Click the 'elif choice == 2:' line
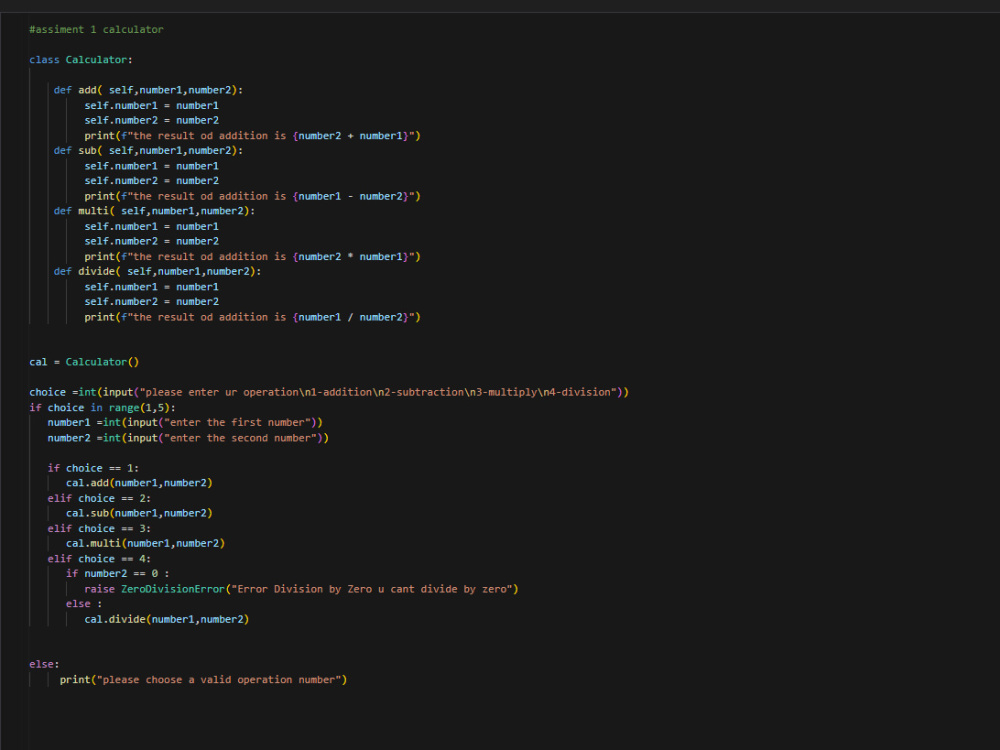The image size is (1000, 750). click(99, 498)
